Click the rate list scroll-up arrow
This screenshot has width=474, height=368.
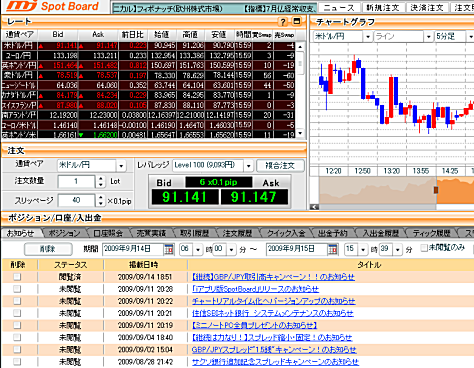click(300, 47)
